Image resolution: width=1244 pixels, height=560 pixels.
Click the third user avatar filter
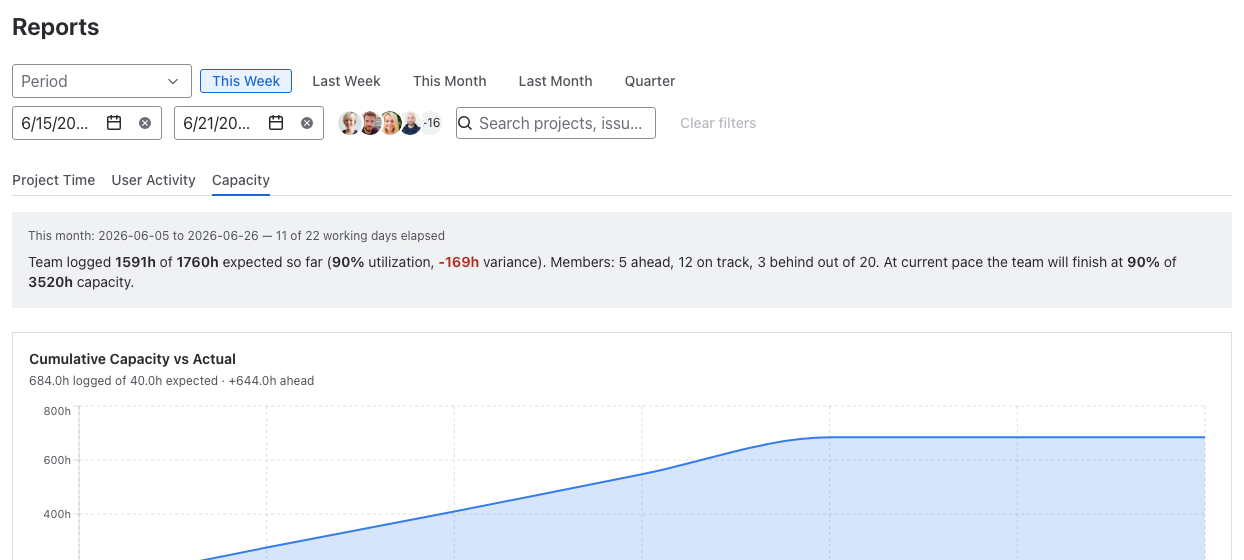pyautogui.click(x=390, y=123)
